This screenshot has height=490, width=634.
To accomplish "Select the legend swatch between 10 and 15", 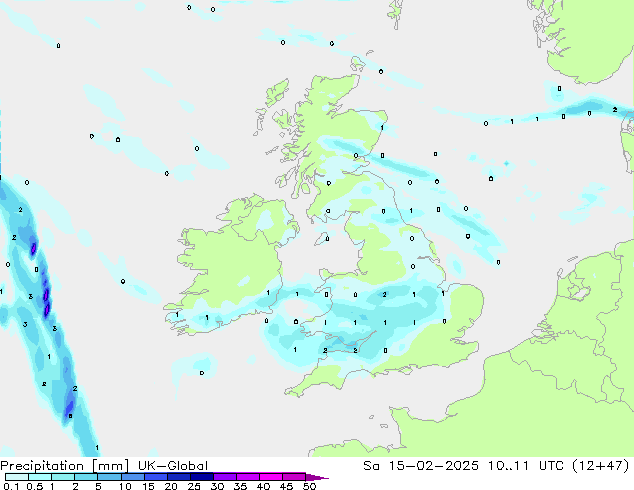I will click(x=133, y=477).
